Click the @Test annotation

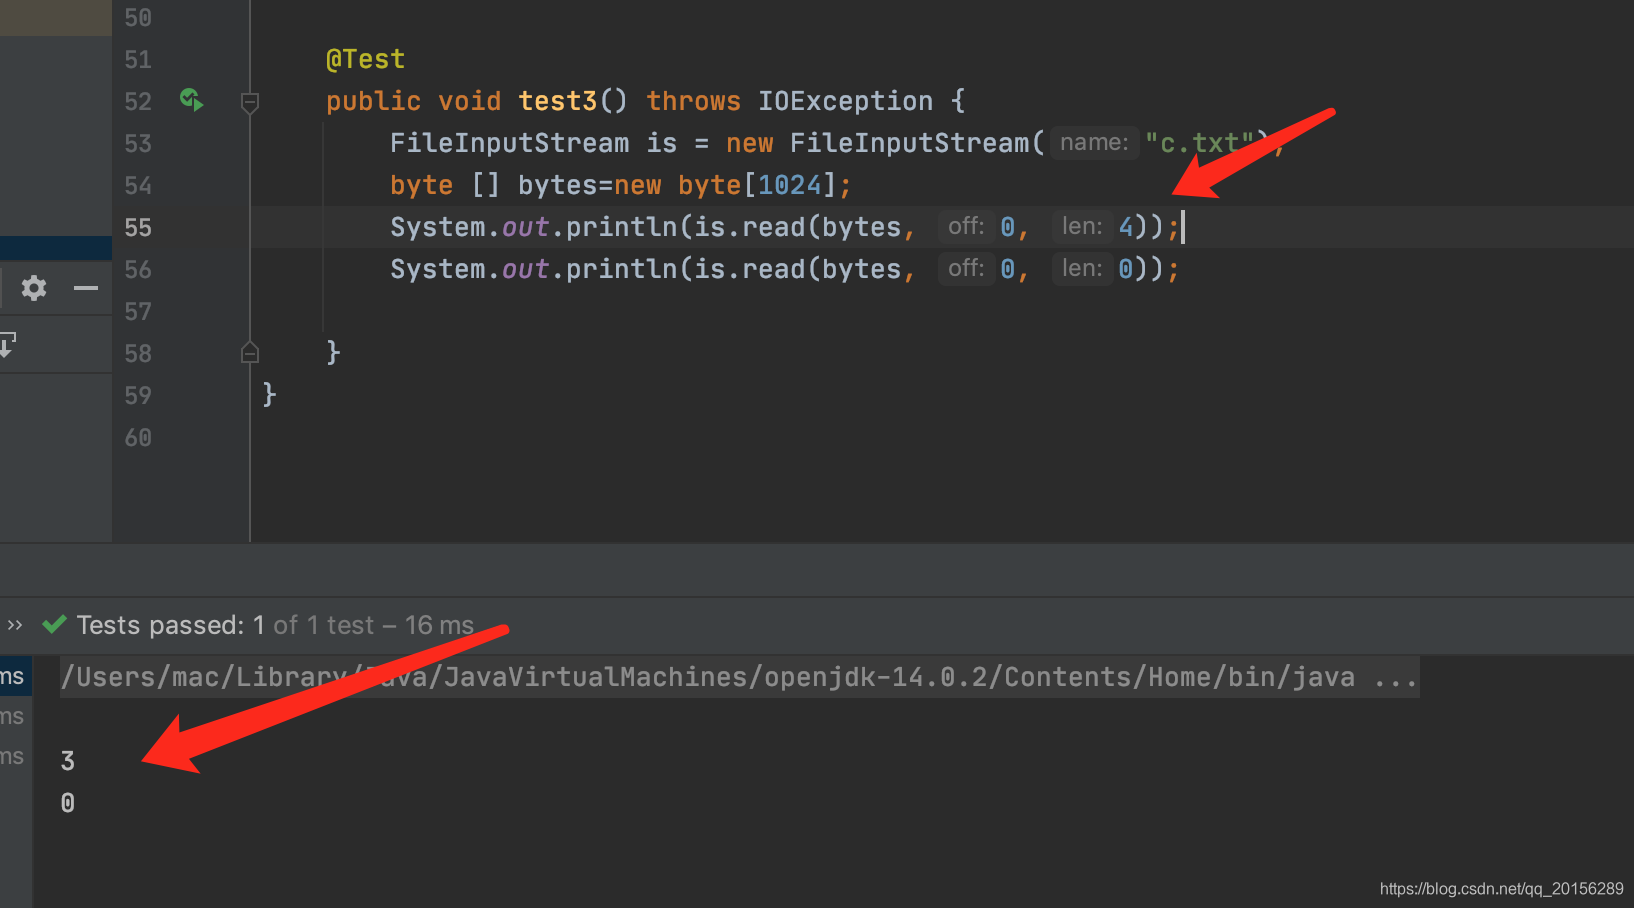(365, 59)
